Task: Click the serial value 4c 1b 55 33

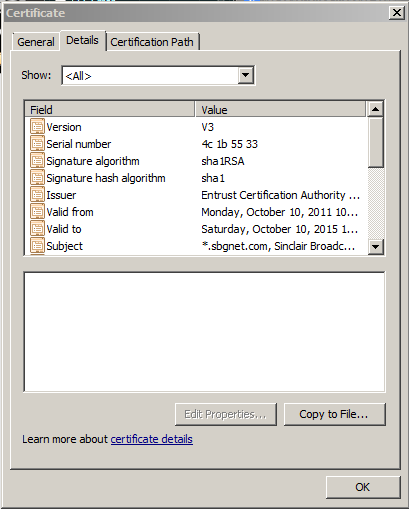Action: (x=230, y=144)
